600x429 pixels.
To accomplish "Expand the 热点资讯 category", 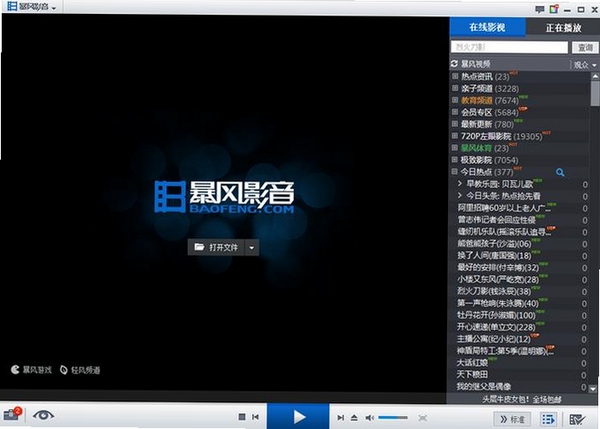I will click(455, 76).
